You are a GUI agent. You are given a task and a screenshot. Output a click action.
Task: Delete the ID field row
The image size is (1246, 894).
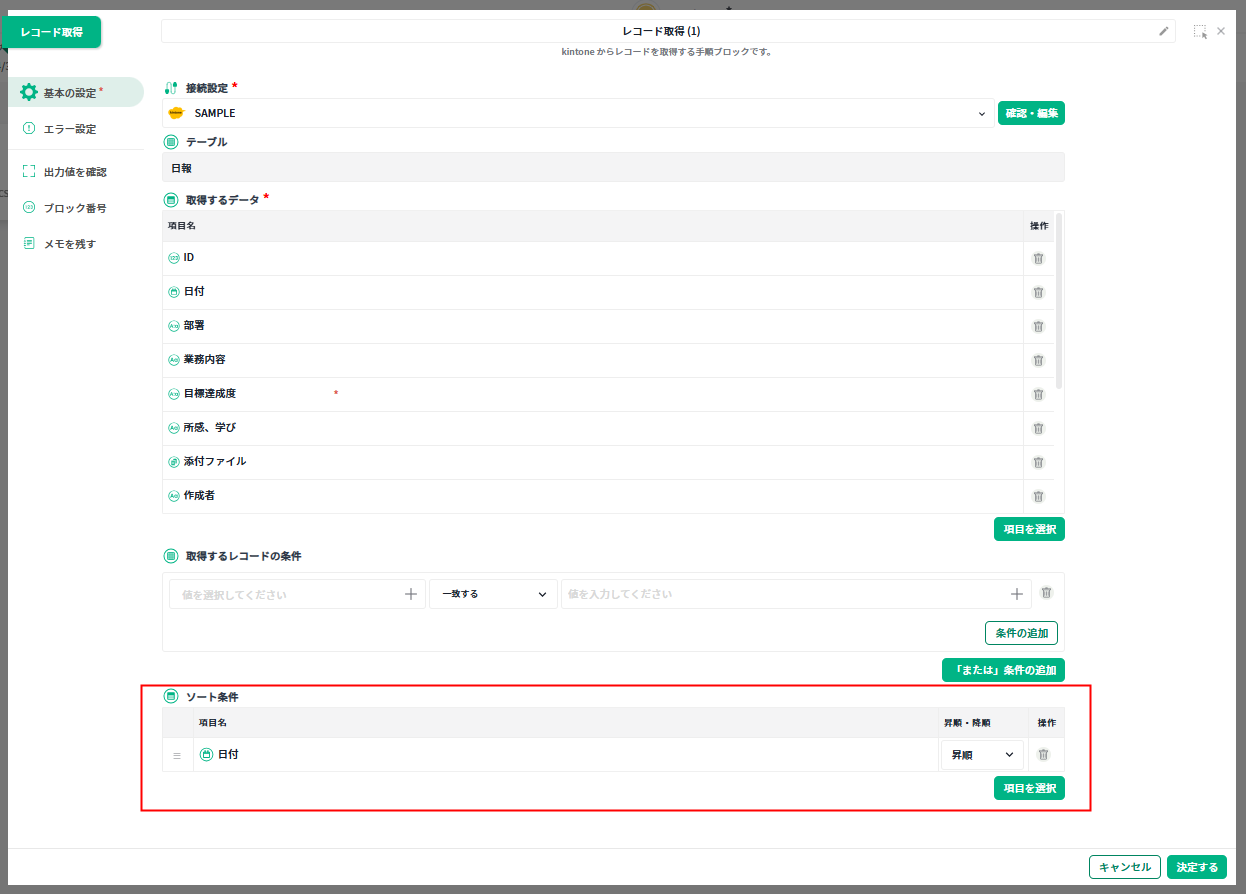point(1038,258)
